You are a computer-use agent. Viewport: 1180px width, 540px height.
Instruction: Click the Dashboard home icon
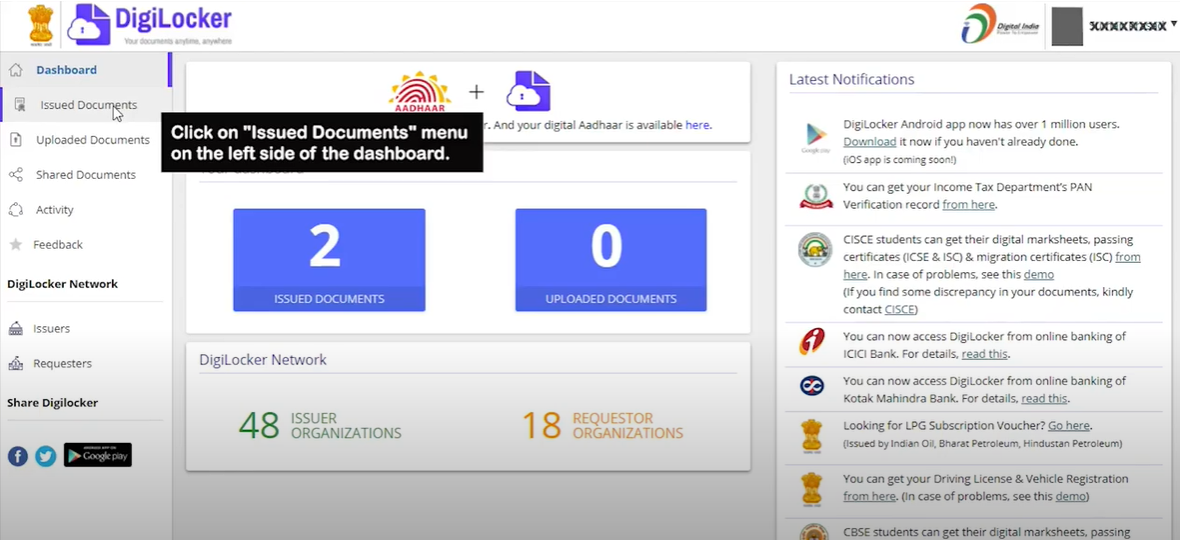click(15, 70)
